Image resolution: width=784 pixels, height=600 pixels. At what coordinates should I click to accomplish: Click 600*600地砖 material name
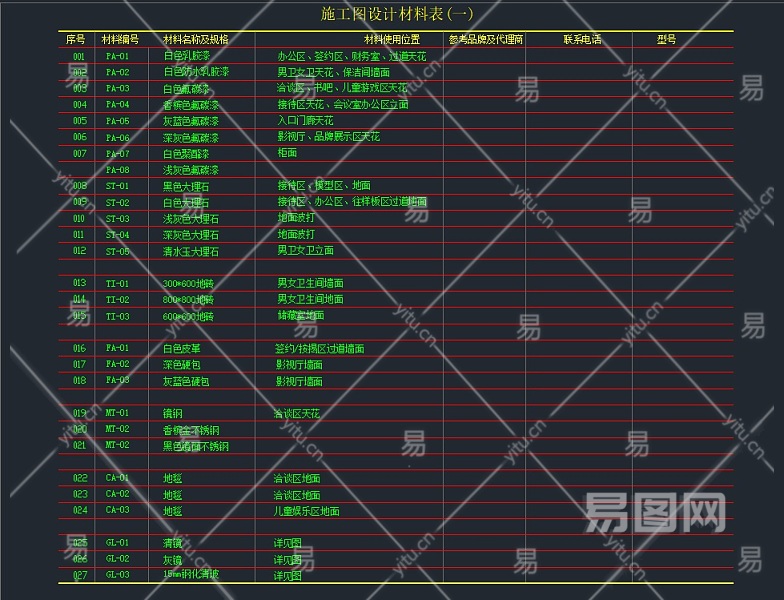(188, 316)
